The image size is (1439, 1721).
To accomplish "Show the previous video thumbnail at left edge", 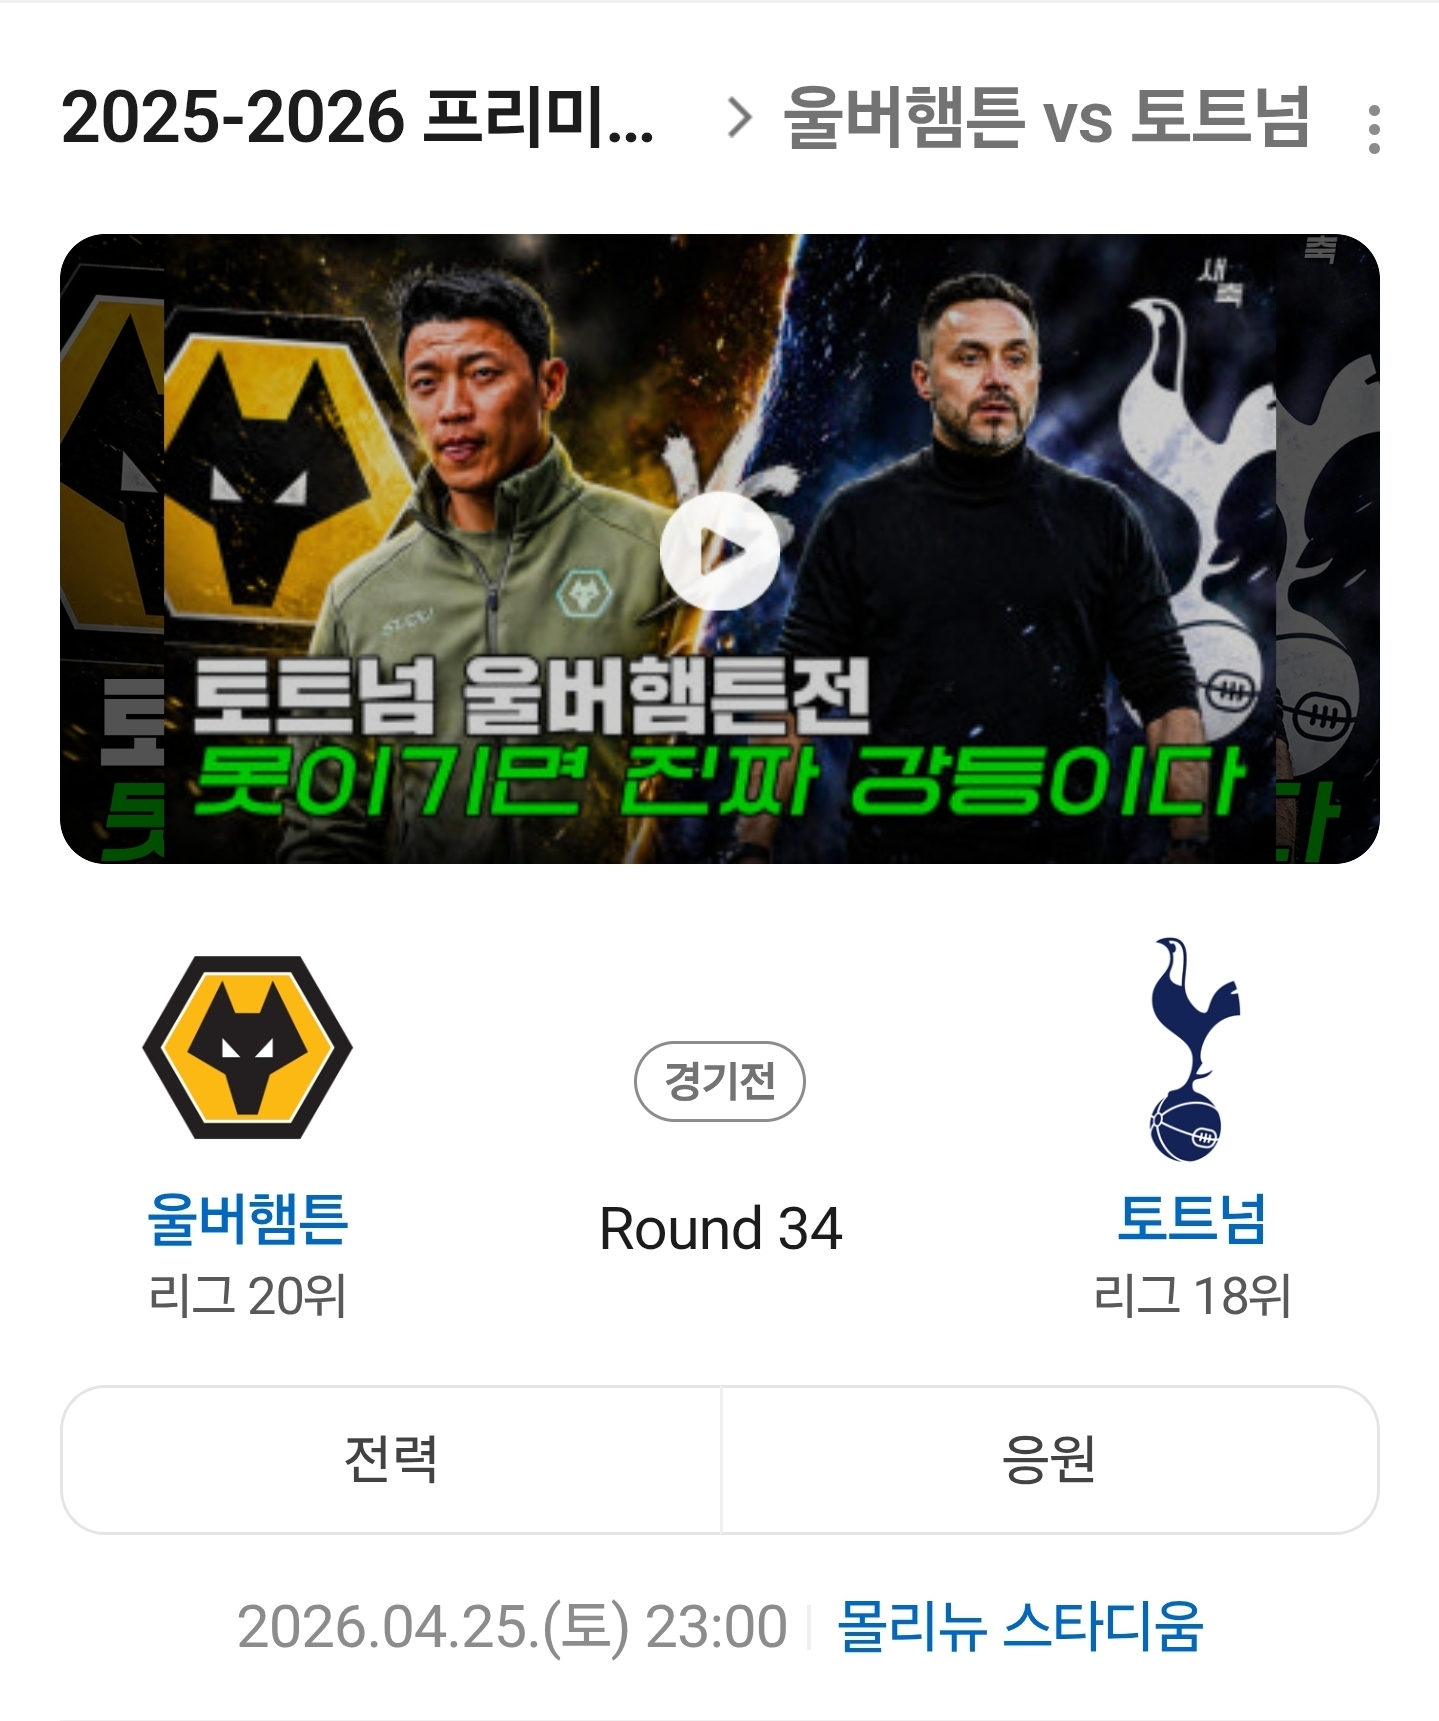I will pyautogui.click(x=112, y=549).
